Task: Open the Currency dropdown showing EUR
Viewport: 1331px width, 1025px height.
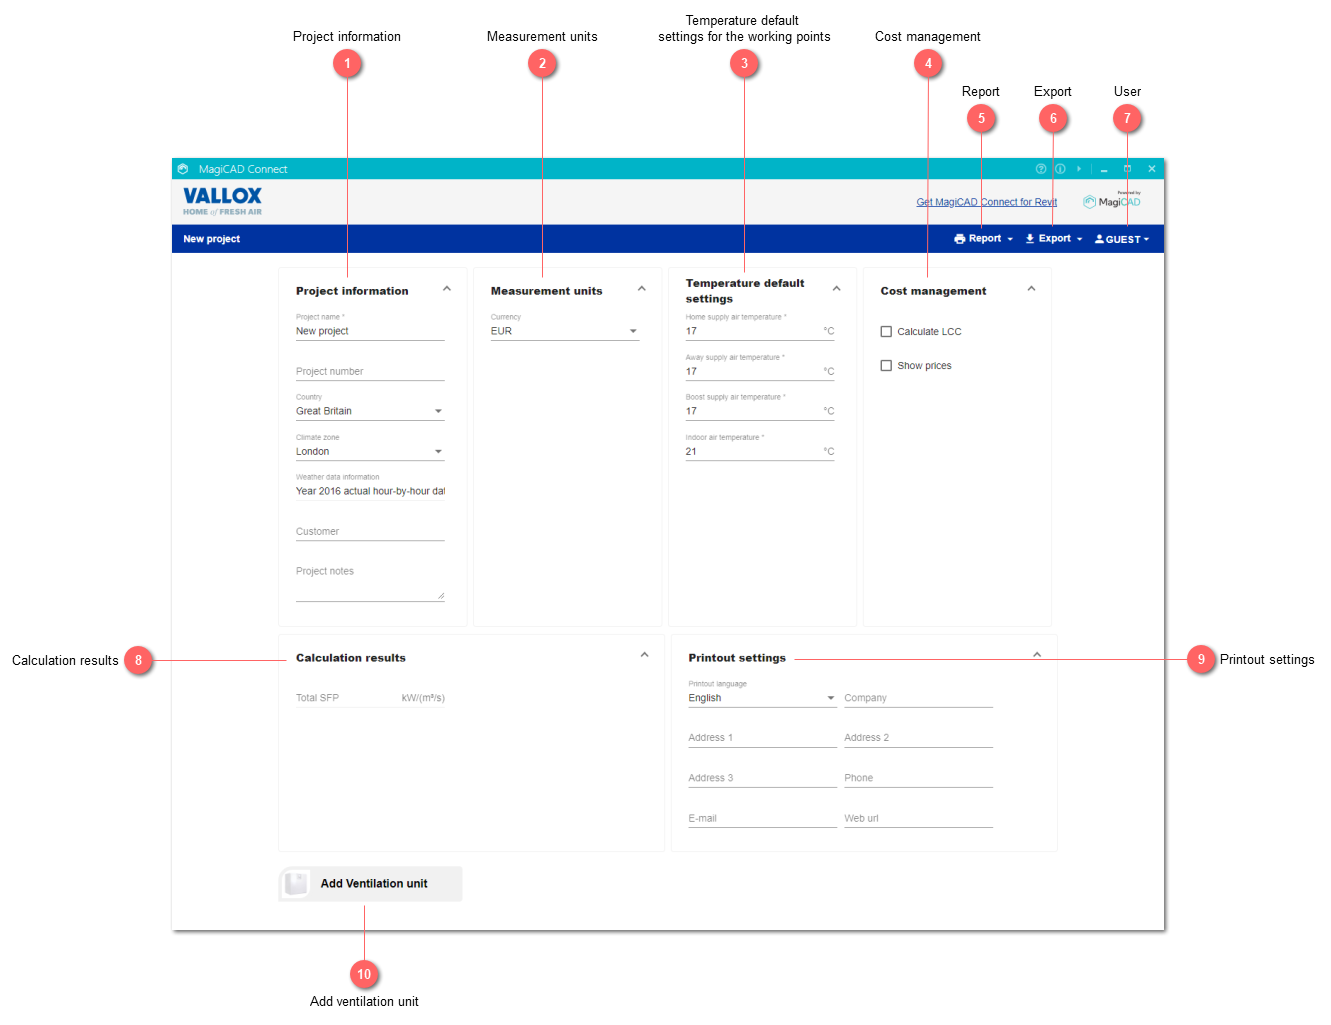Action: pos(565,331)
